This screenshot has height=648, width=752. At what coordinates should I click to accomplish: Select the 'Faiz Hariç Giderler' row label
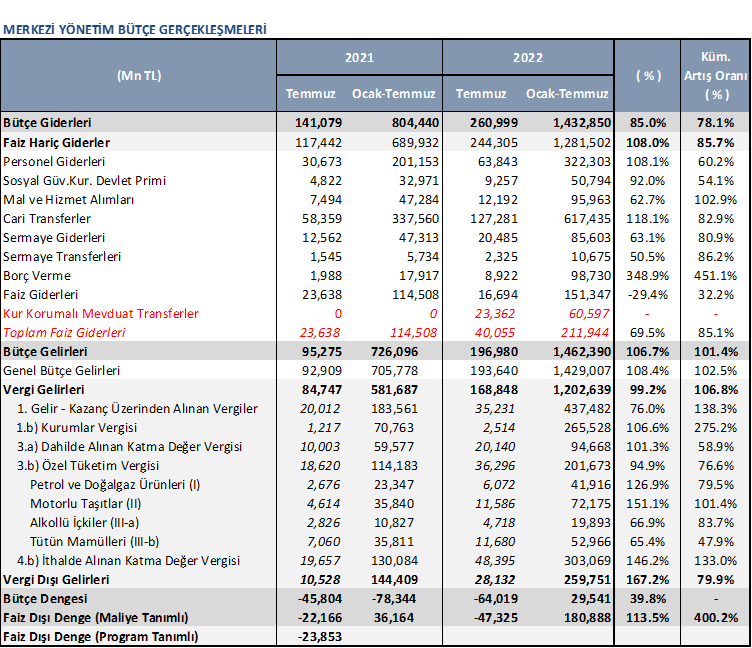pyautogui.click(x=57, y=142)
